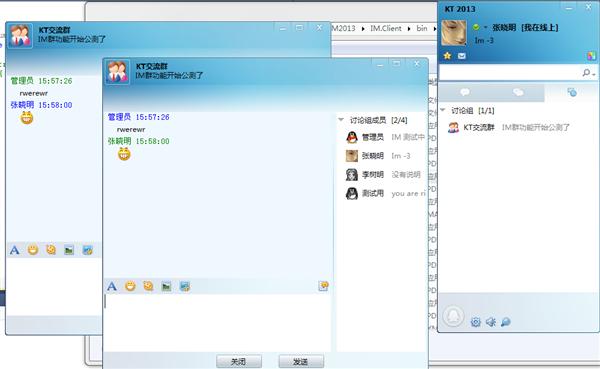The width and height of the screenshot is (600, 369).
Task: Switch to the groups tab in main panel
Action: (518, 92)
